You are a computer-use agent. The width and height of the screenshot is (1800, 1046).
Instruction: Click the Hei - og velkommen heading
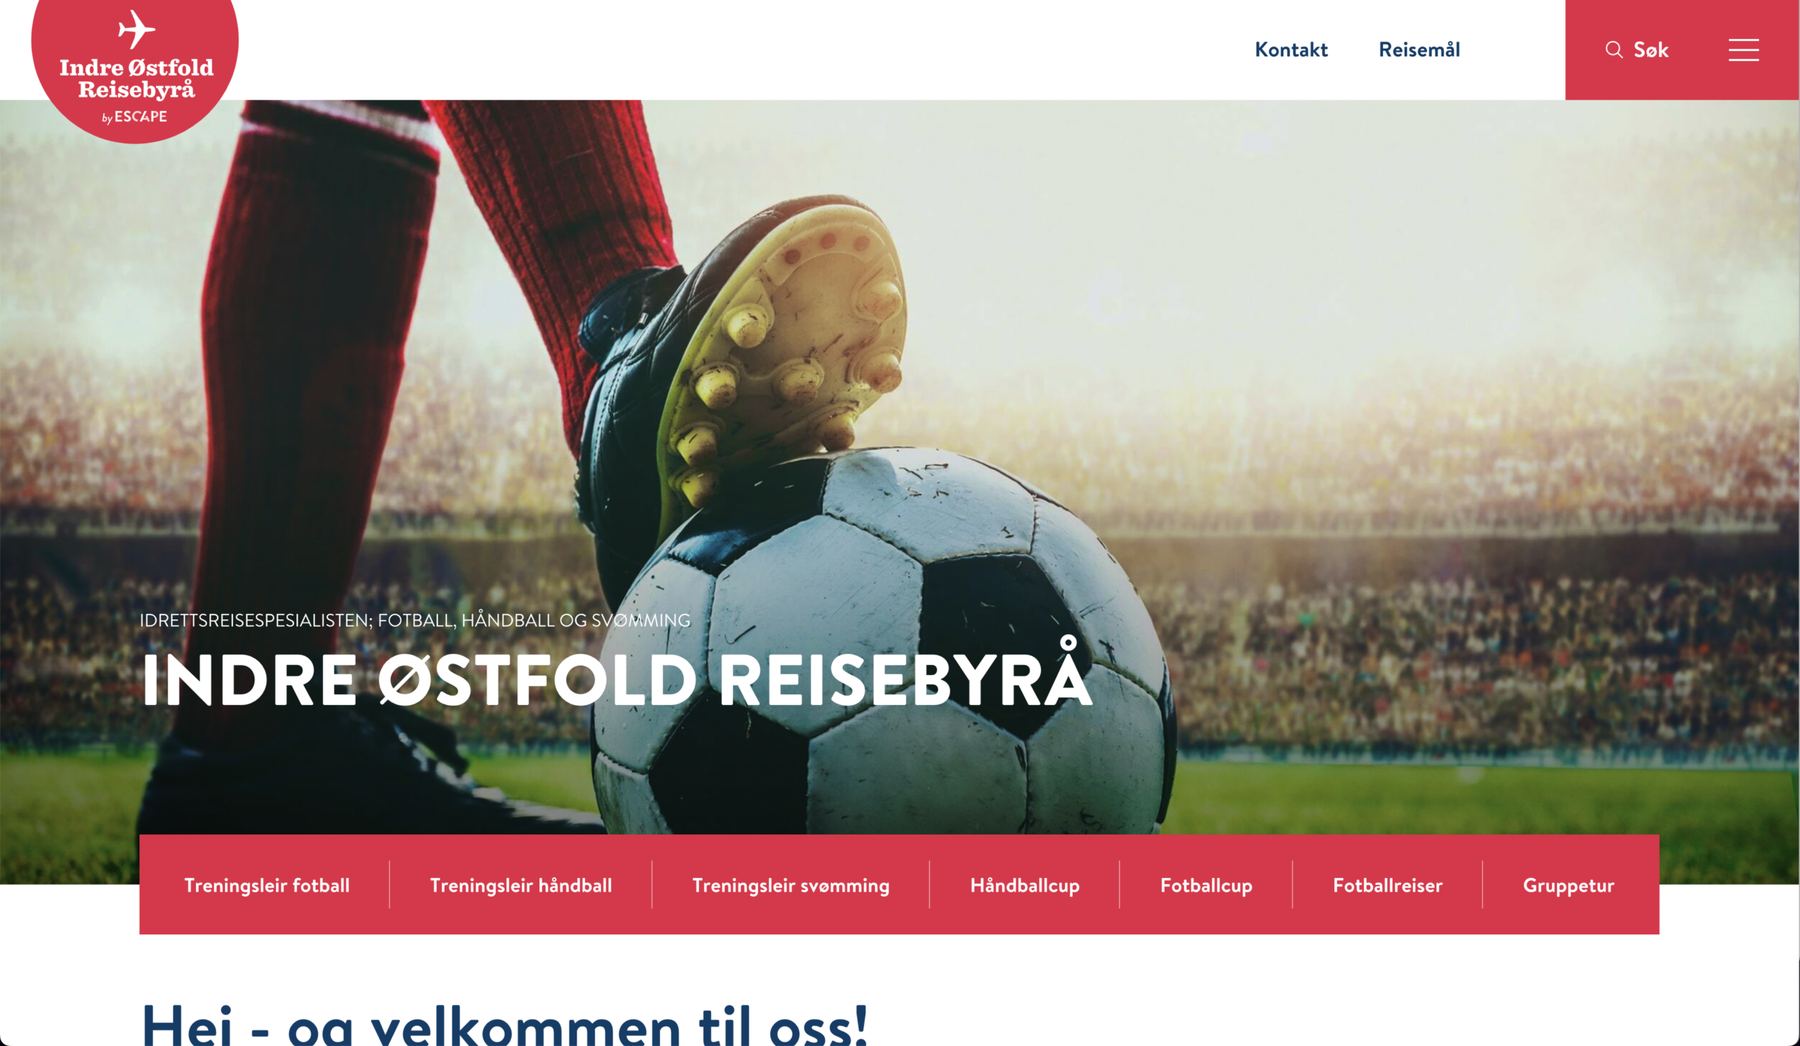click(x=505, y=1023)
